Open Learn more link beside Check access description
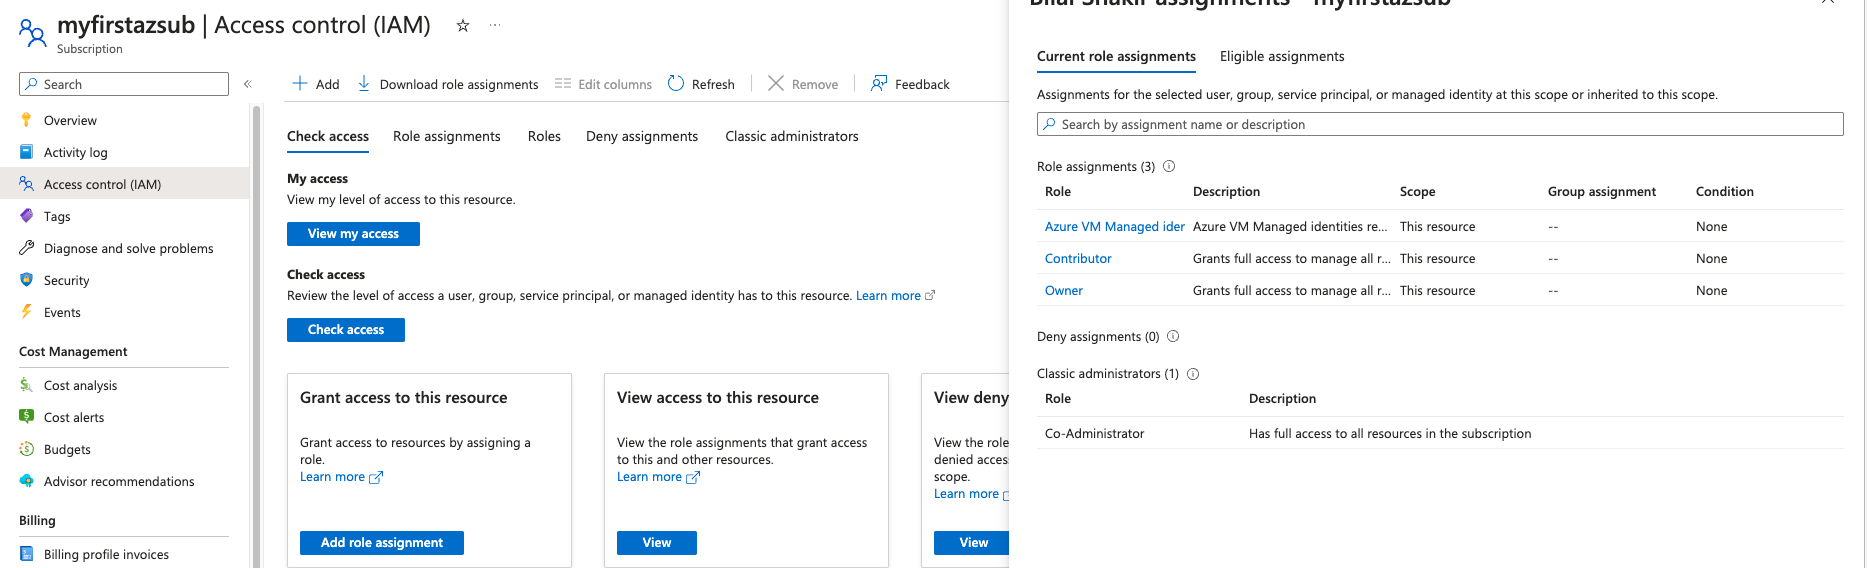This screenshot has width=1867, height=568. pyautogui.click(x=895, y=296)
